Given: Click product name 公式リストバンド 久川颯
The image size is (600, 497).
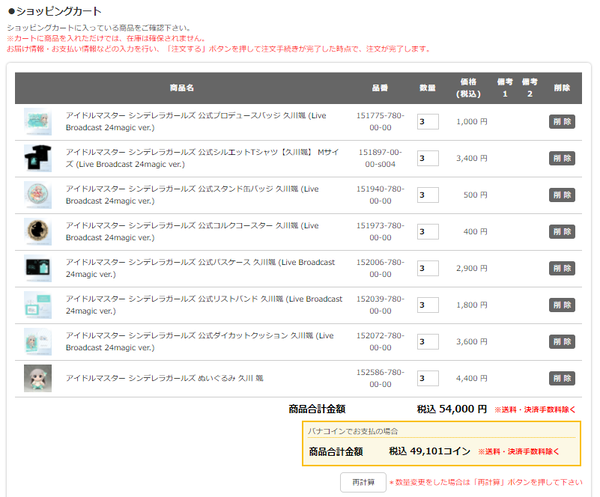Looking at the screenshot, I should [x=204, y=305].
